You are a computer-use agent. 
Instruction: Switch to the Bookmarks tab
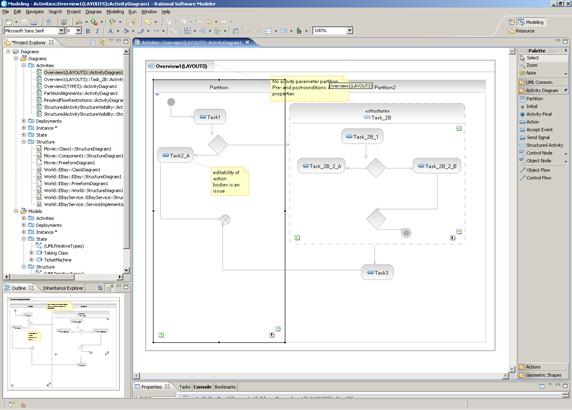pyautogui.click(x=225, y=387)
